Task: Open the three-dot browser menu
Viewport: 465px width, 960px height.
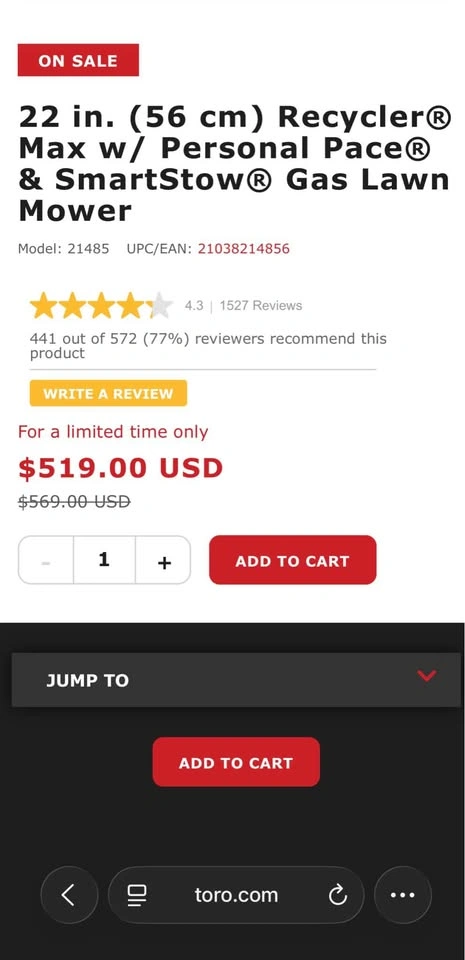Action: 403,895
